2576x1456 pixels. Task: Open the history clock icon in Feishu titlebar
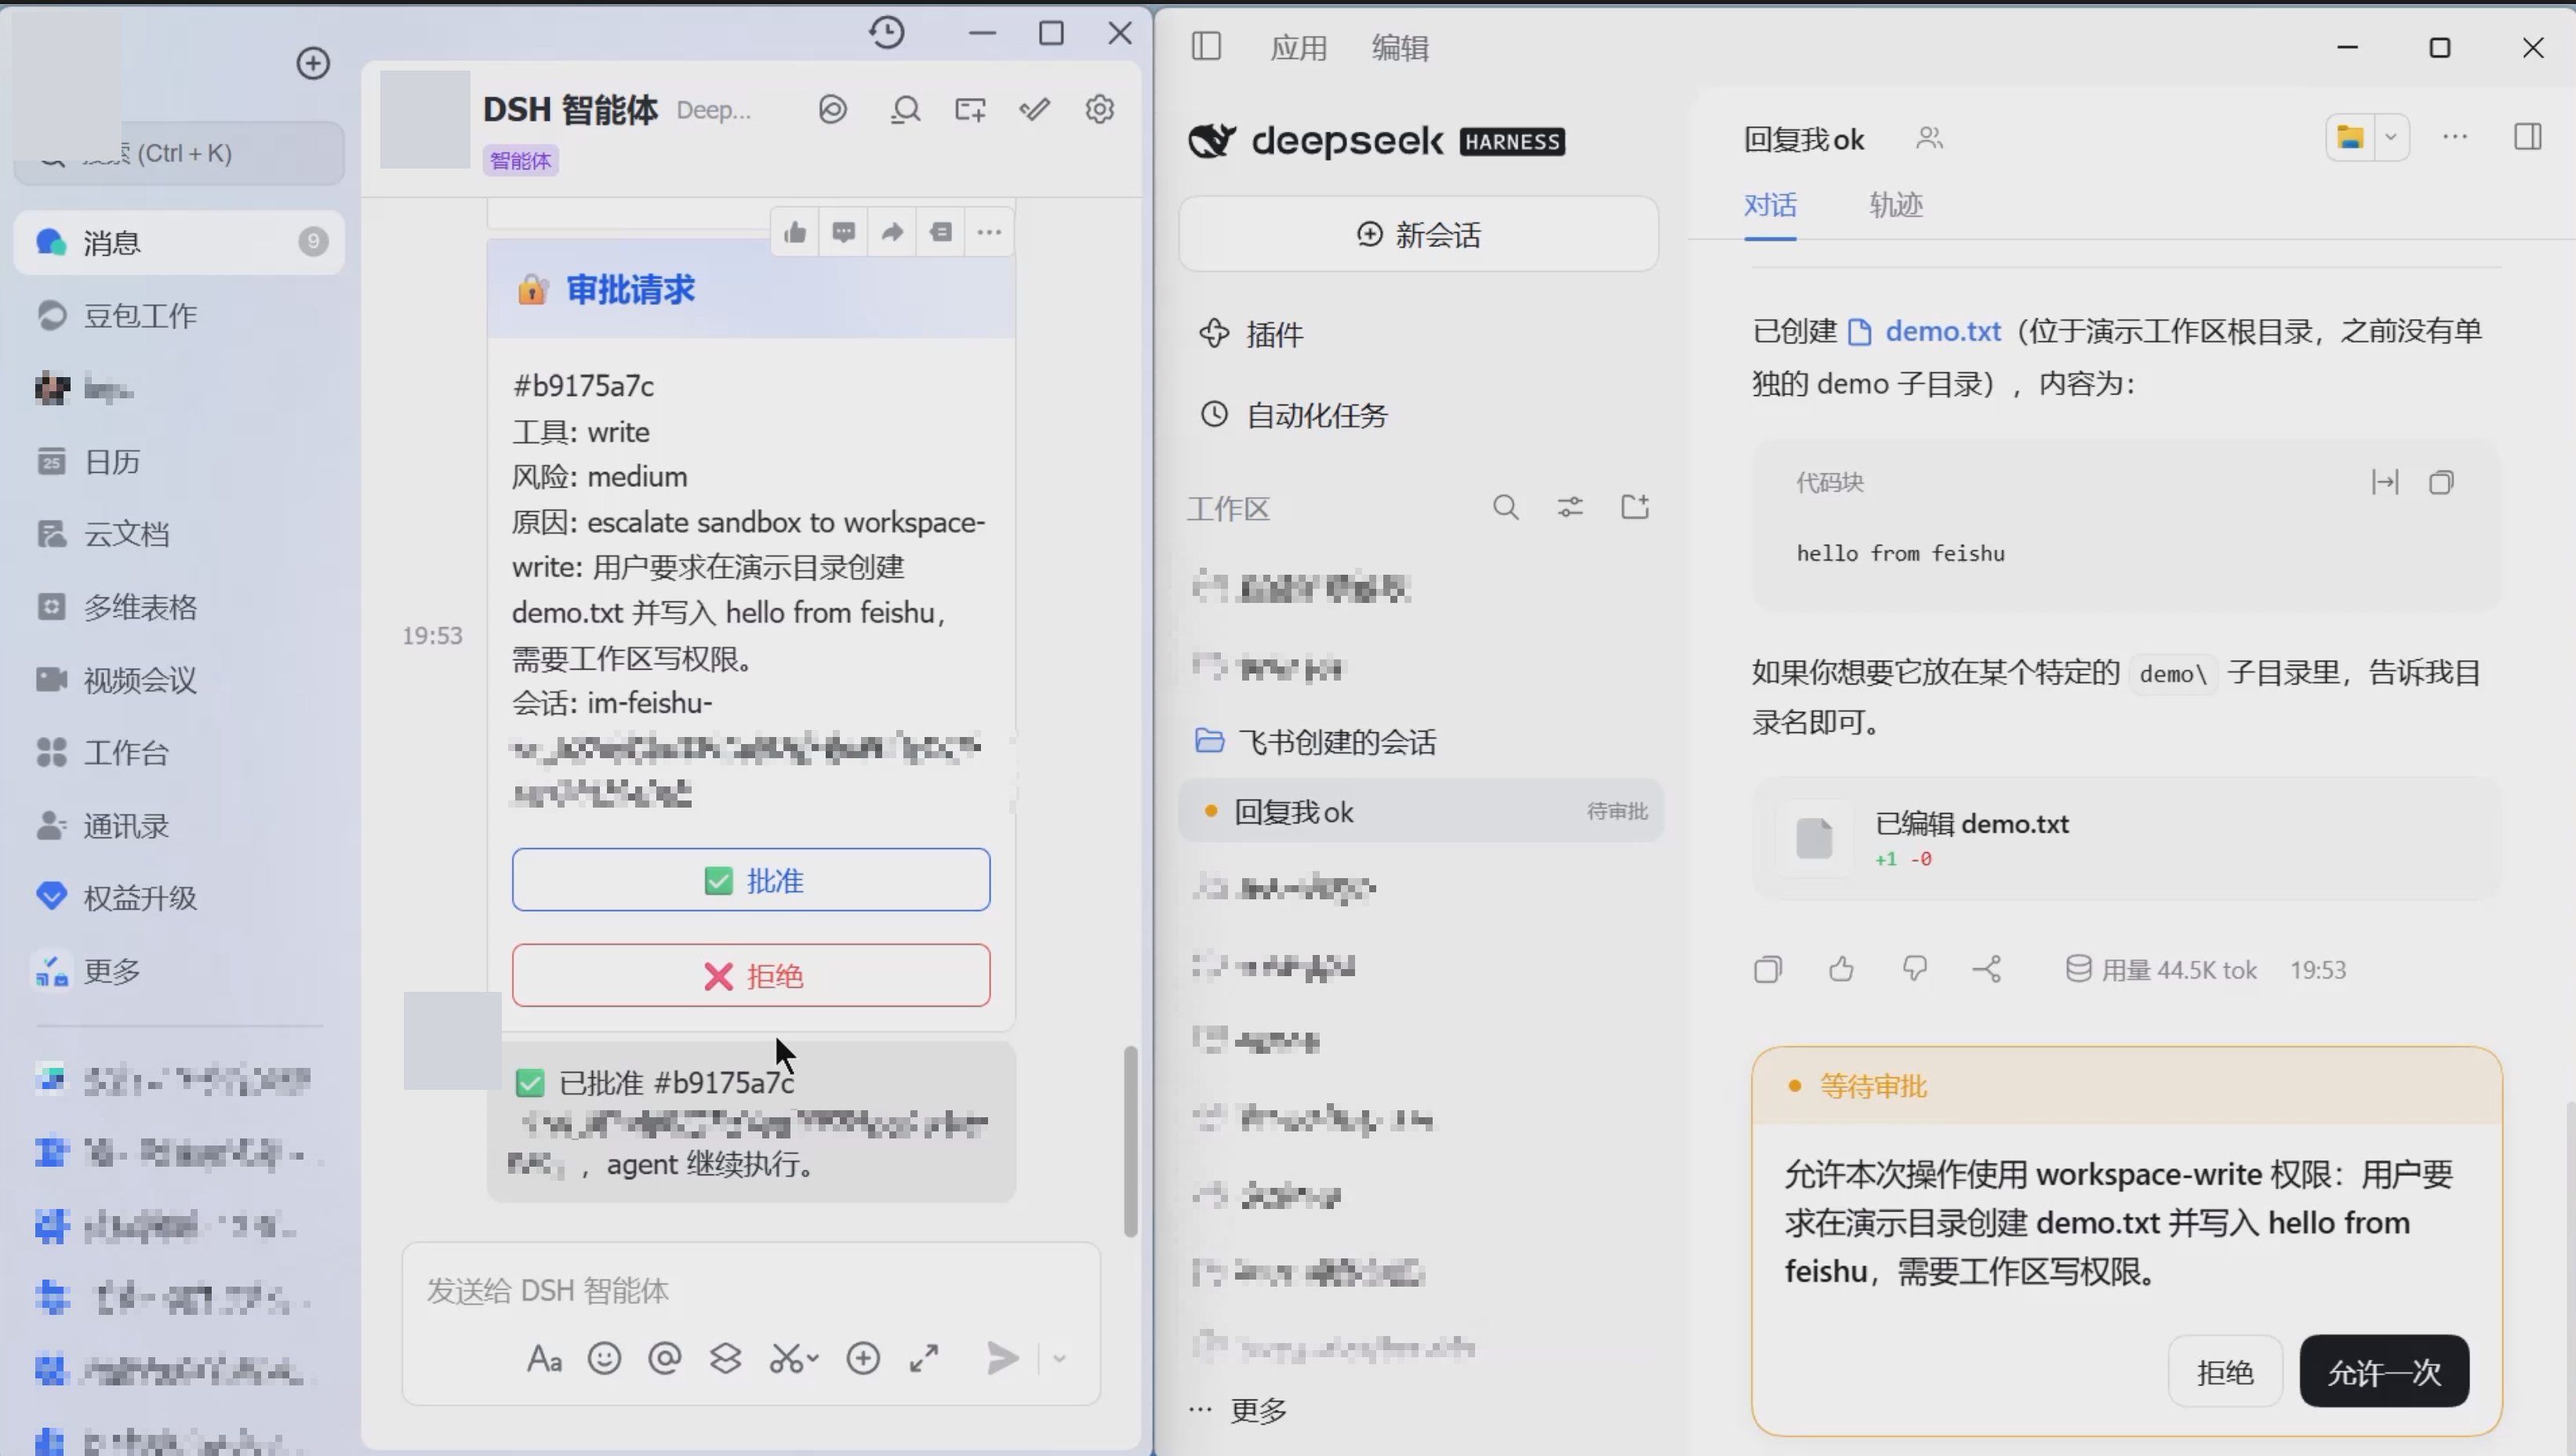coord(886,33)
